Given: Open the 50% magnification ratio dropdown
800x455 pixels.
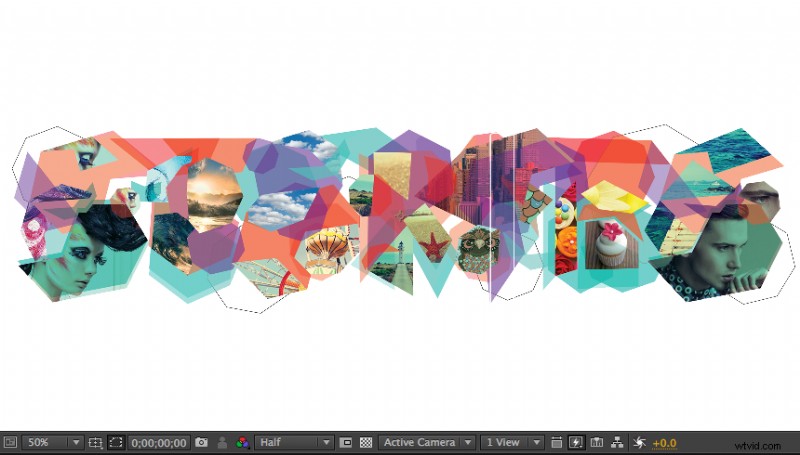Looking at the screenshot, I should (52, 442).
